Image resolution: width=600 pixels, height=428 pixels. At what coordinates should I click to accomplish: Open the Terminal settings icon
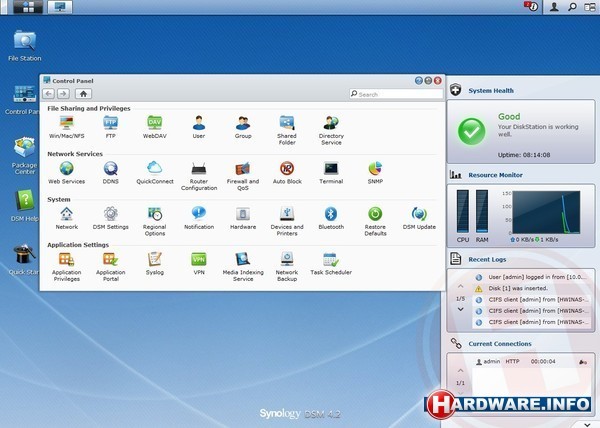pyautogui.click(x=331, y=173)
